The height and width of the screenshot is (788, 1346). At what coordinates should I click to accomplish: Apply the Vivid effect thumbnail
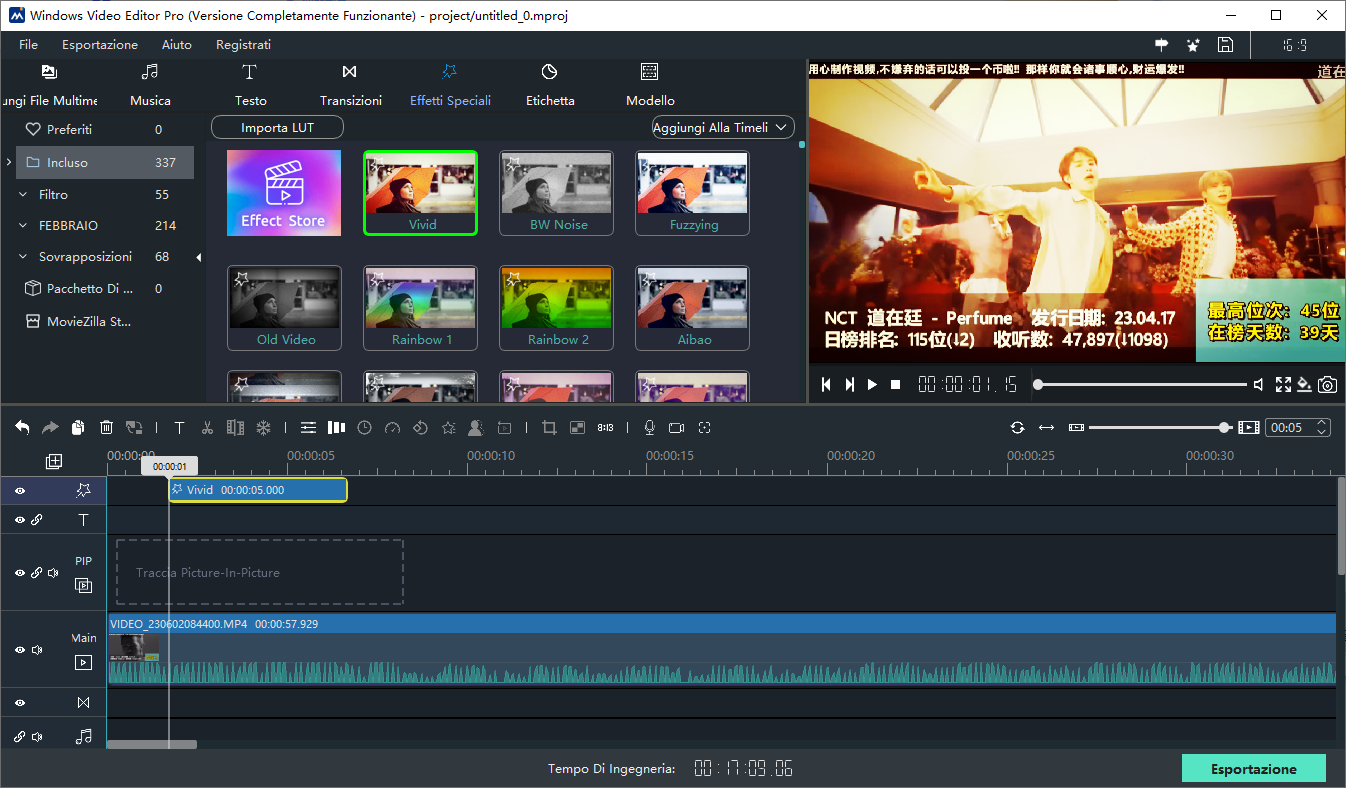[420, 192]
